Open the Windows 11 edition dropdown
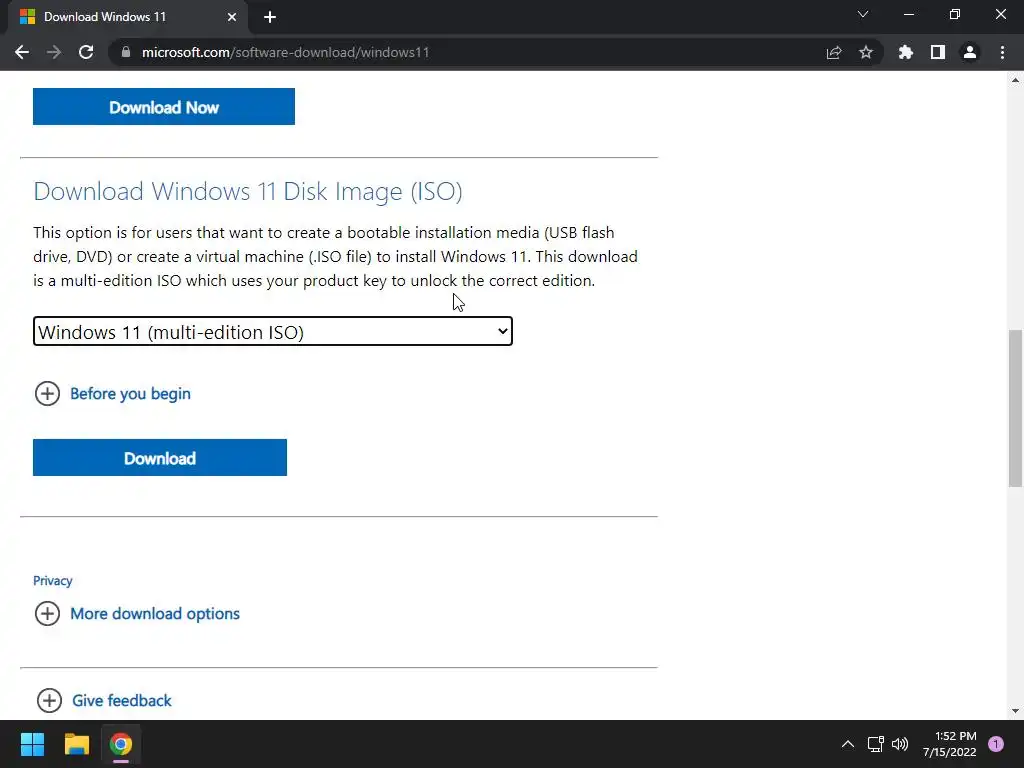Image resolution: width=1024 pixels, height=768 pixels. pyautogui.click(x=273, y=331)
